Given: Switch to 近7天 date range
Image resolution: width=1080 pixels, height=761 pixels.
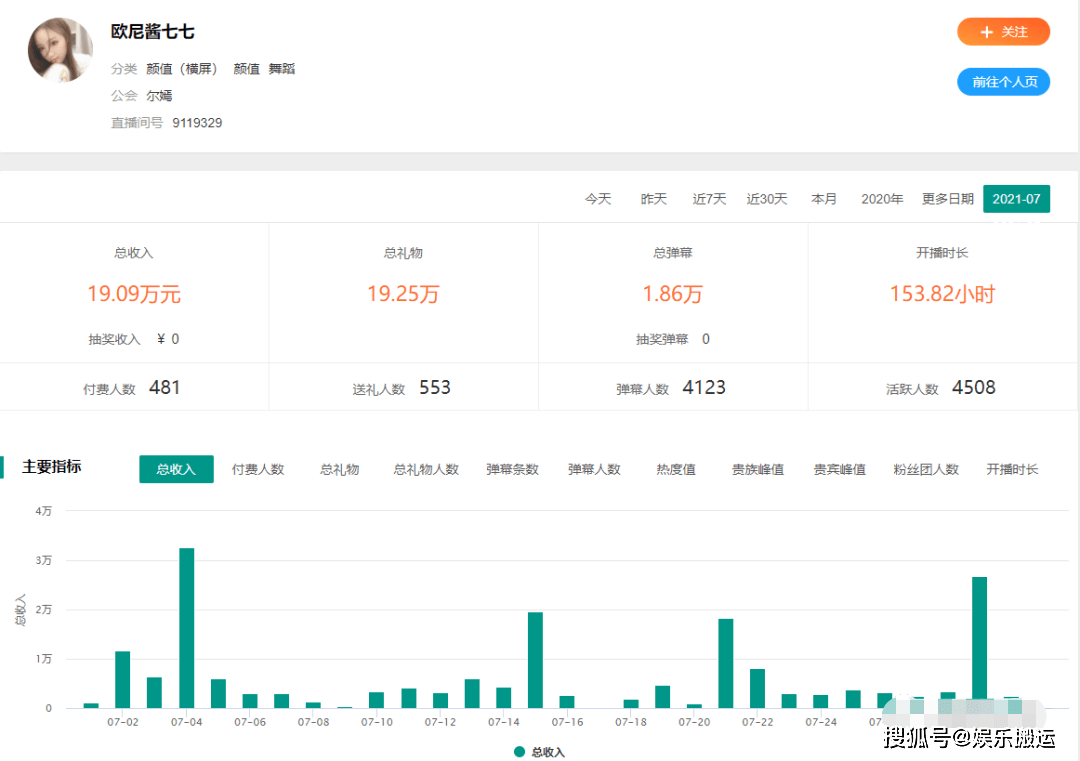Looking at the screenshot, I should [x=709, y=199].
